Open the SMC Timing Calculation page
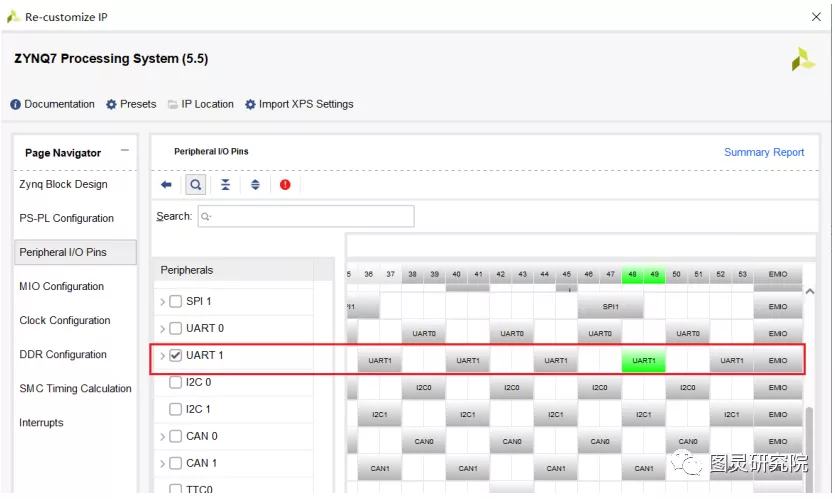 (75, 389)
